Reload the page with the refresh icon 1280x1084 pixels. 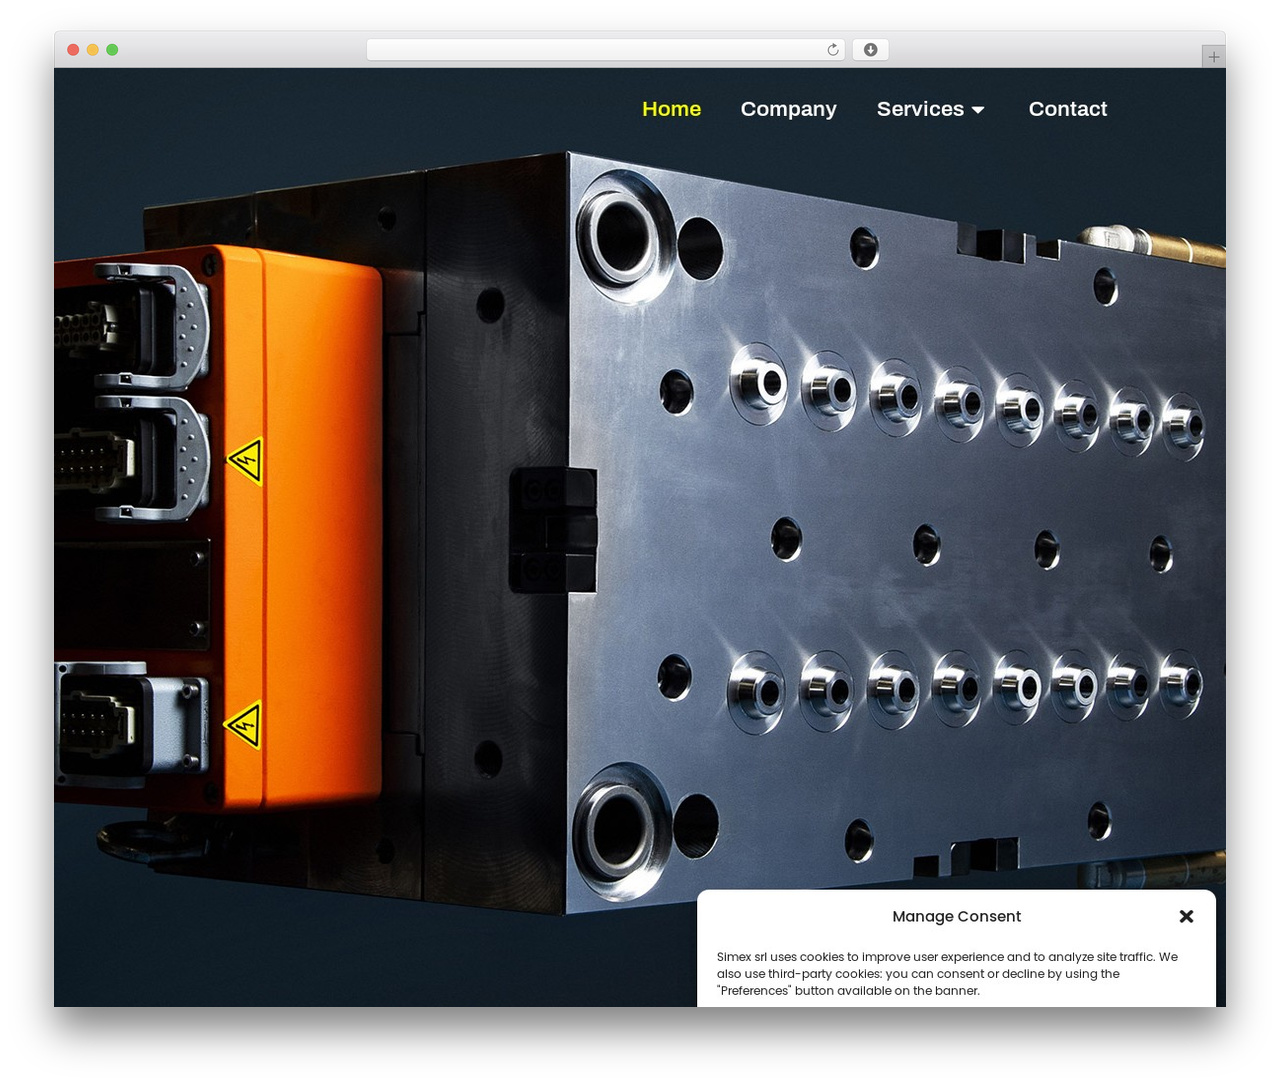(x=832, y=50)
